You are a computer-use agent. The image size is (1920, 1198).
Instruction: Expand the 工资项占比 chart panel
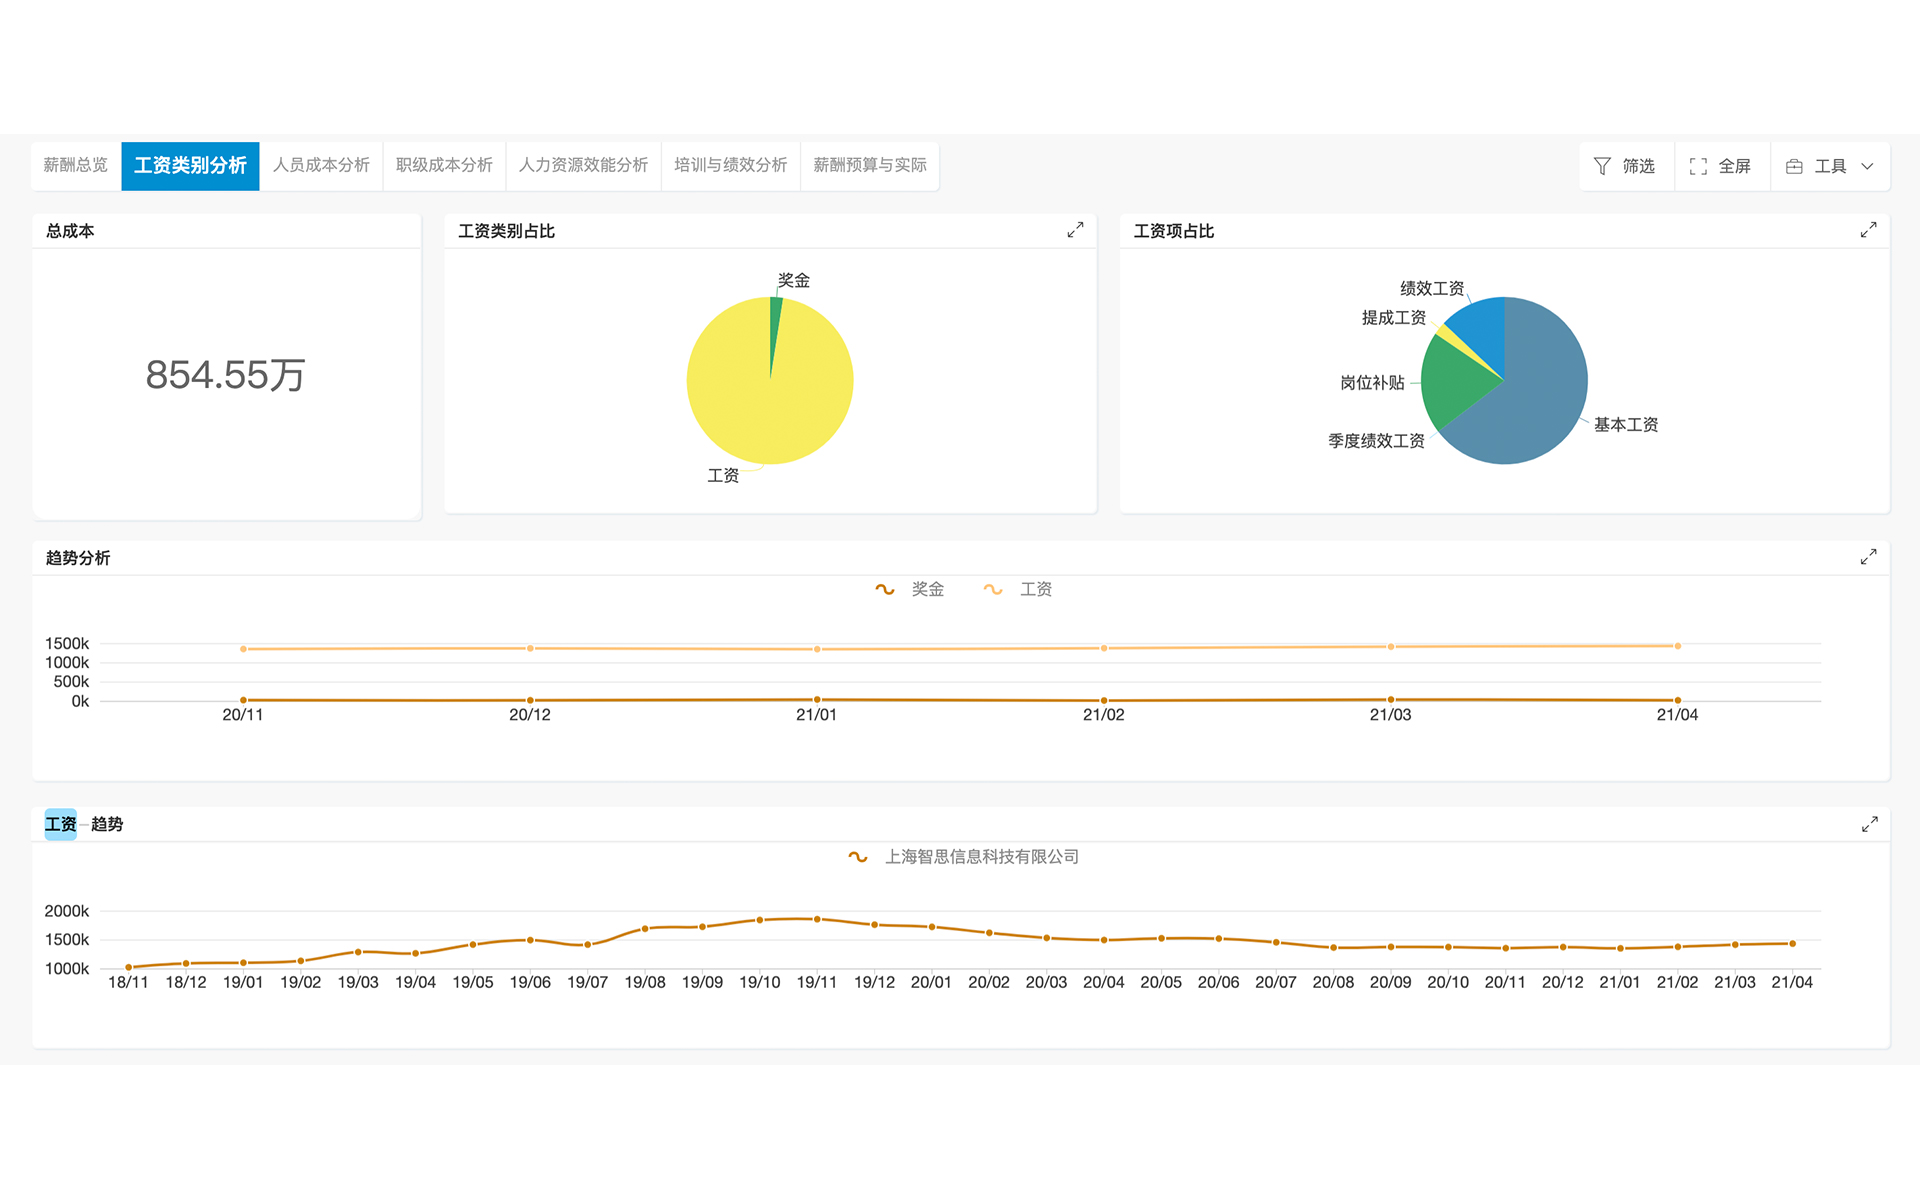(1868, 230)
